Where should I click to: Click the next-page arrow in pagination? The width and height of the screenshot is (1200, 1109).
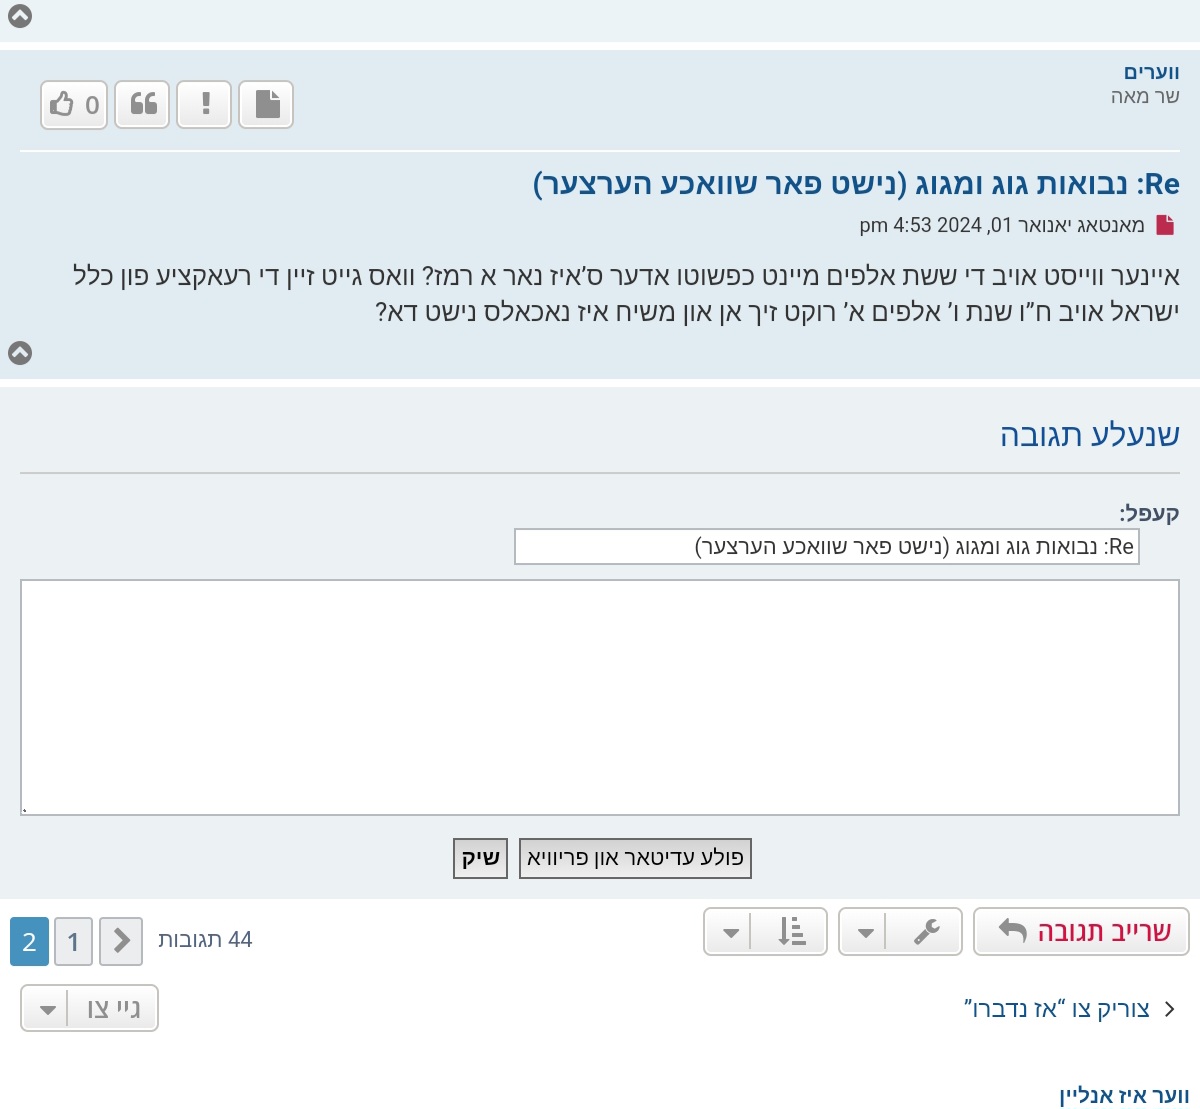click(x=121, y=941)
